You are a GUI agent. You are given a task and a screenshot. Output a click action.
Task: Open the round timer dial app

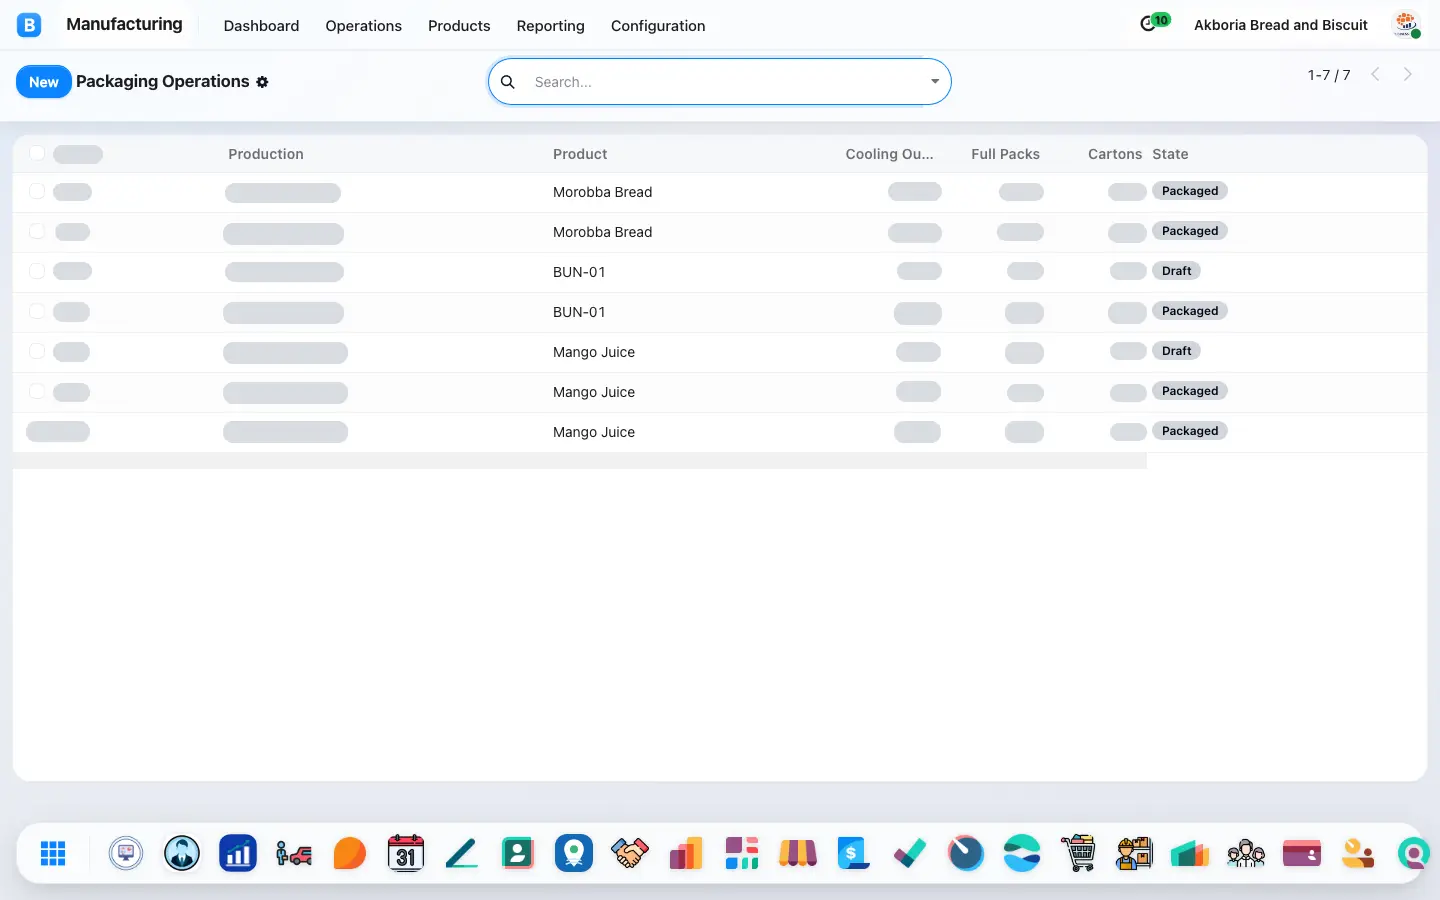tap(966, 853)
